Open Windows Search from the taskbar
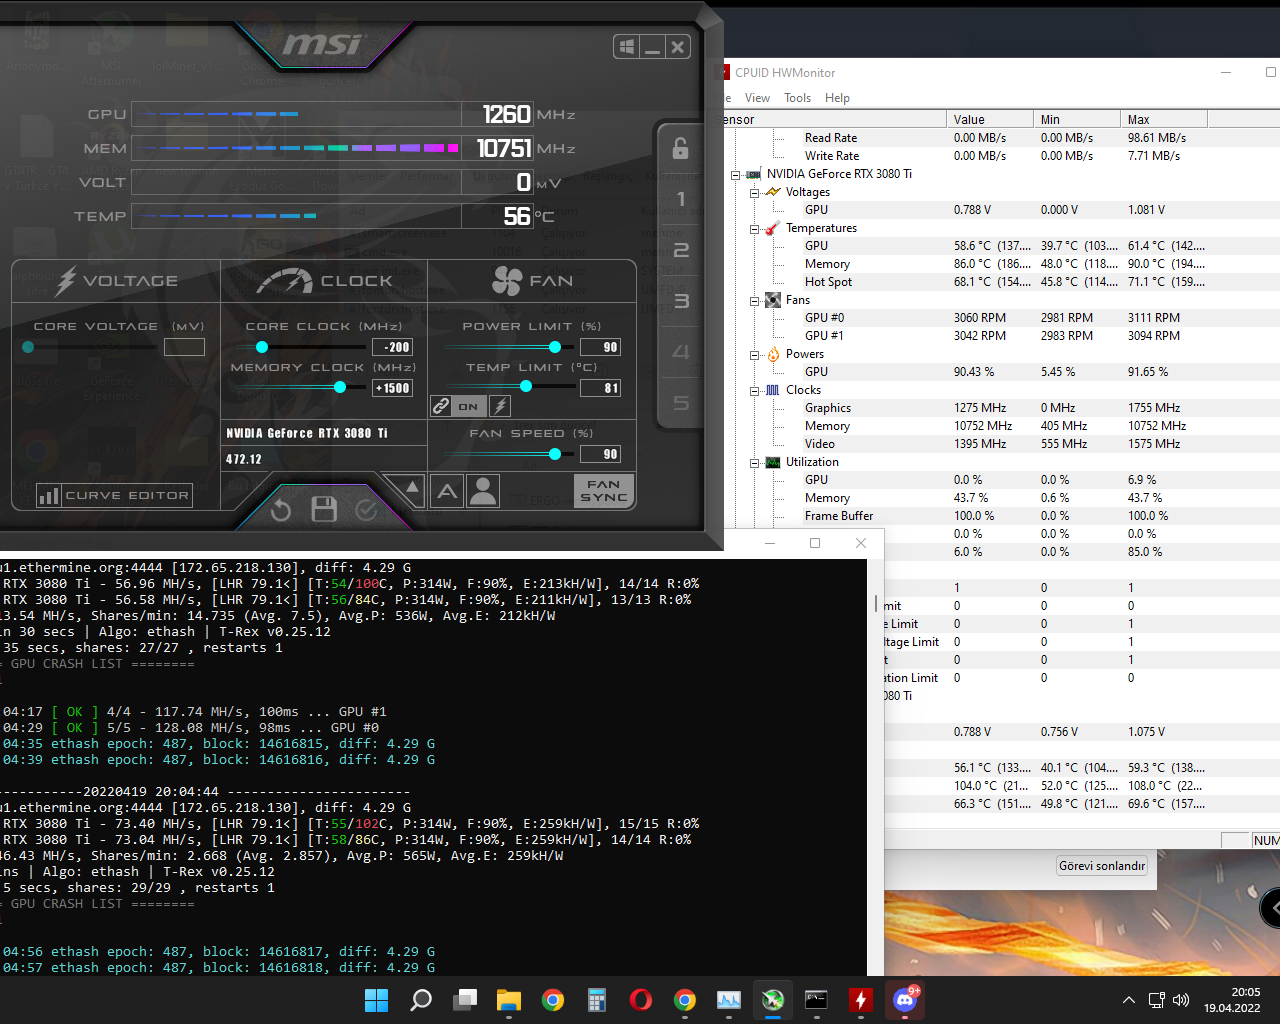Image resolution: width=1280 pixels, height=1024 pixels. tap(421, 1000)
